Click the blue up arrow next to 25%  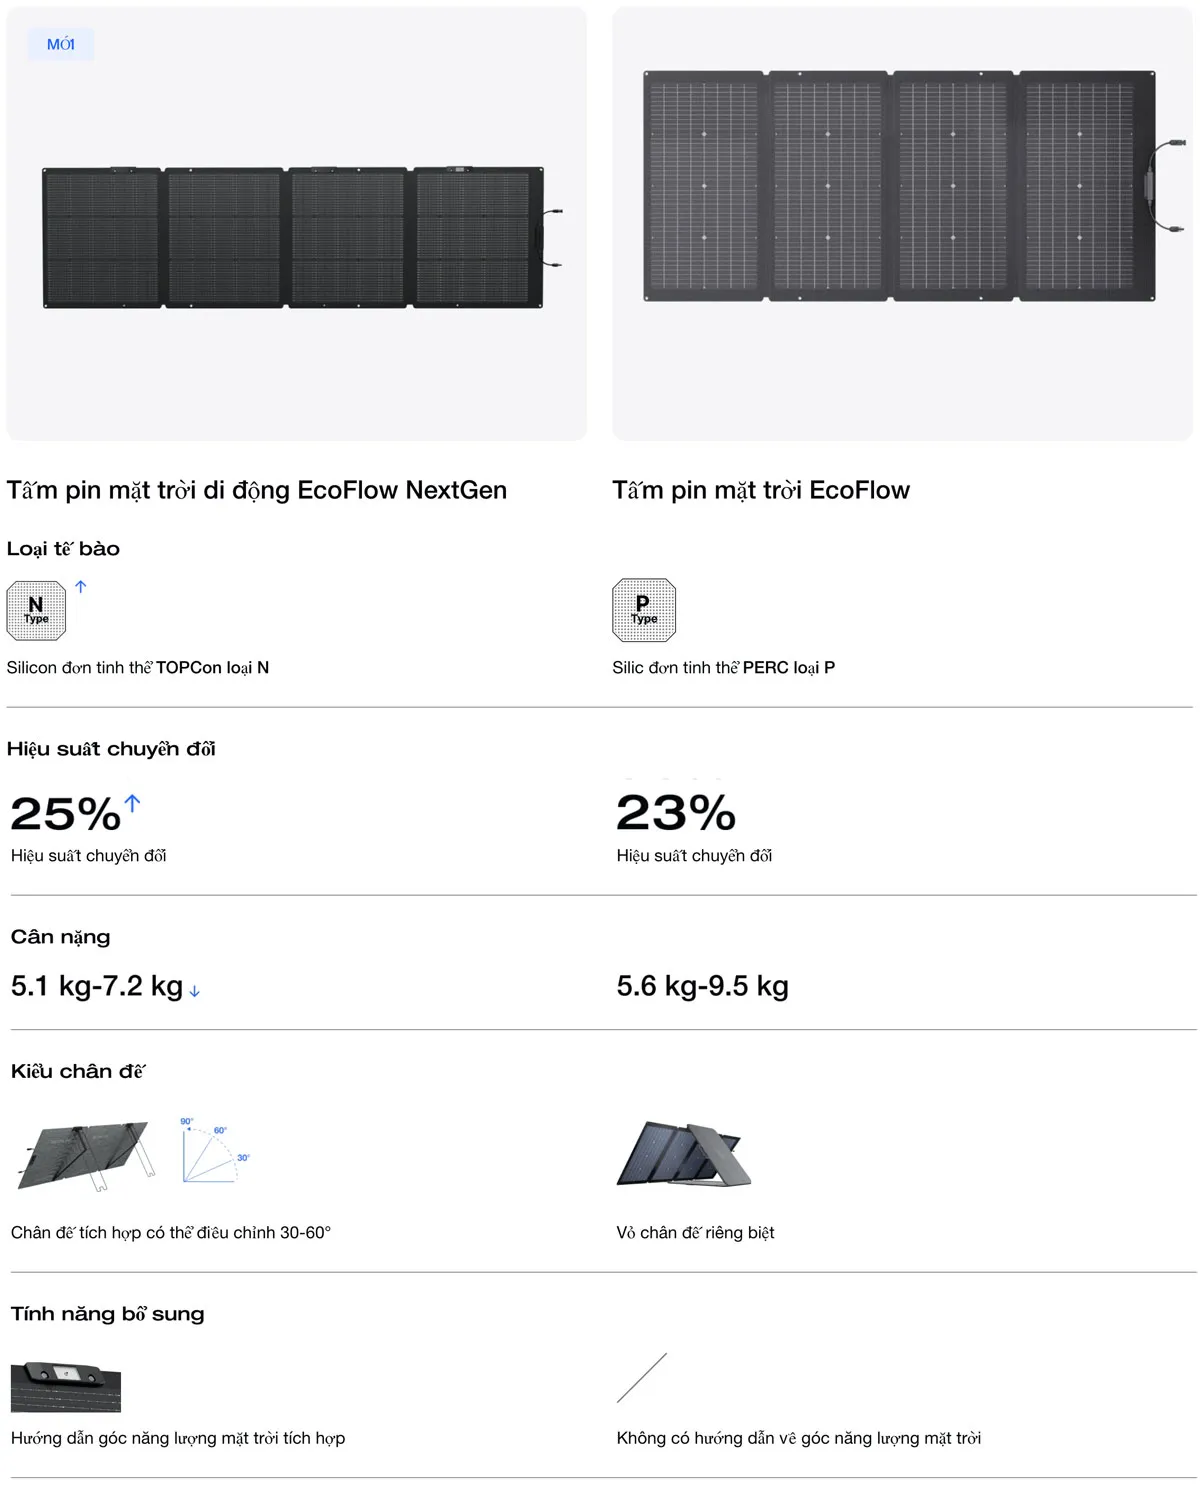133,802
